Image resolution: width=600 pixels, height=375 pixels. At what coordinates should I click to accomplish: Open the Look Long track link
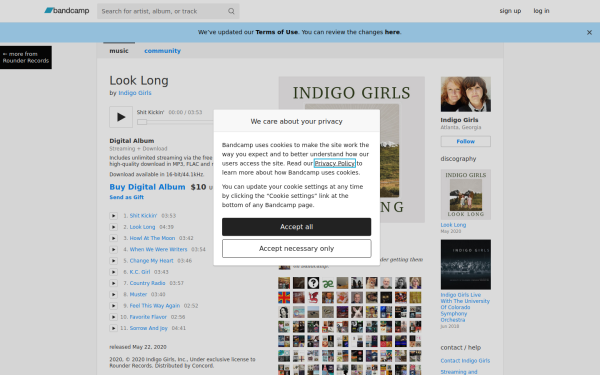coord(142,227)
